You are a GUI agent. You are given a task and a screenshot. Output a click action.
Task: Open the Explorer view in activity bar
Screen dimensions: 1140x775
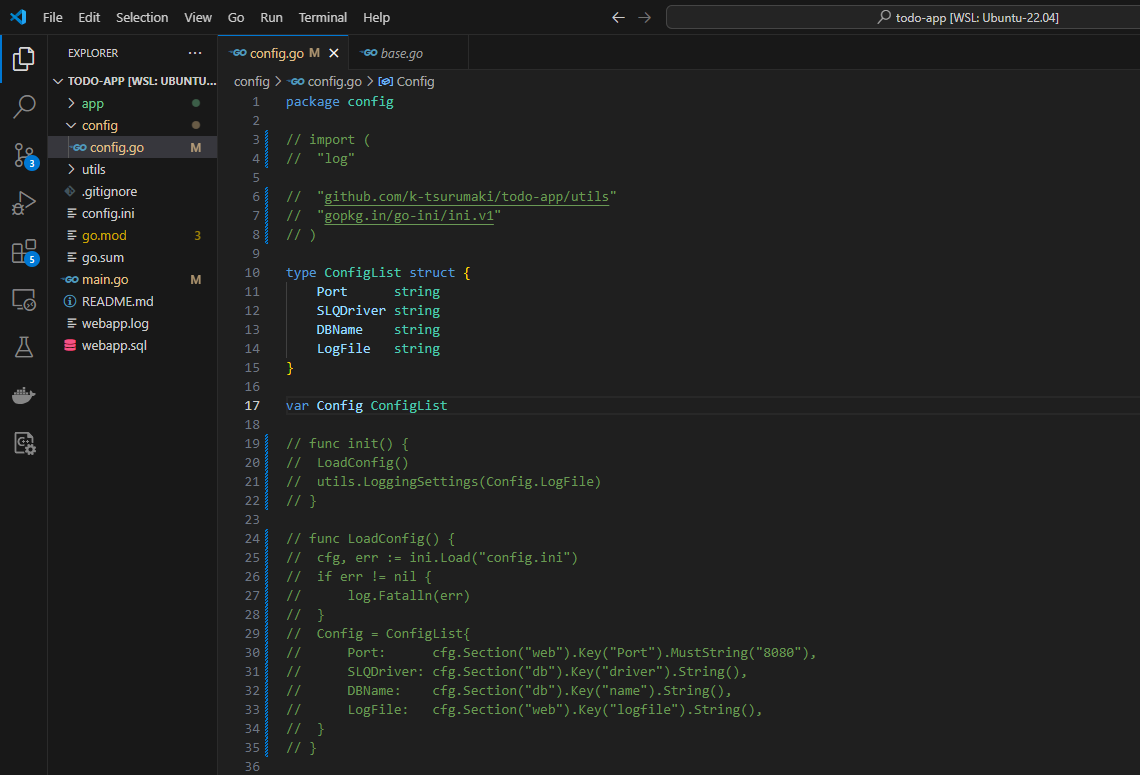[x=24, y=59]
